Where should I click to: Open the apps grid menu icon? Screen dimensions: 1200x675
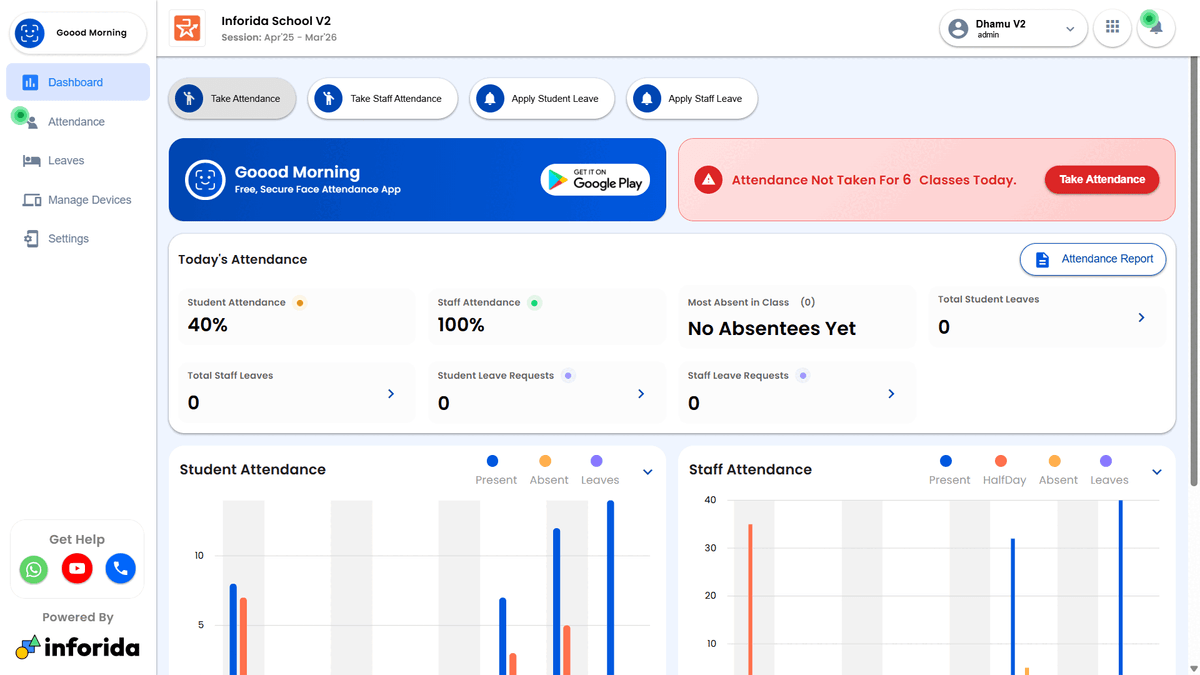coord(1112,28)
